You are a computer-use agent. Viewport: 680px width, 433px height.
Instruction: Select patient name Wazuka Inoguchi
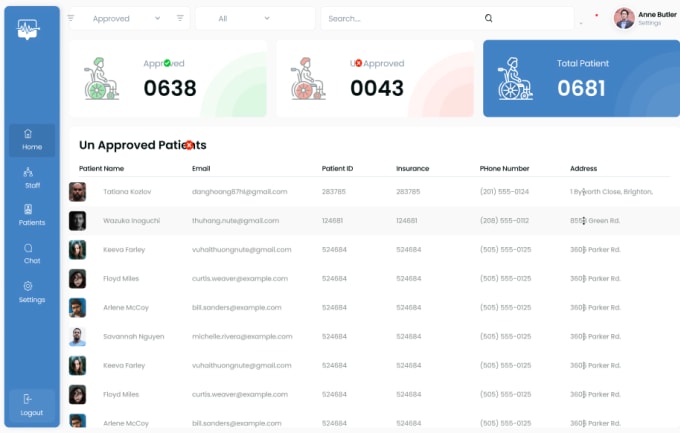(131, 221)
